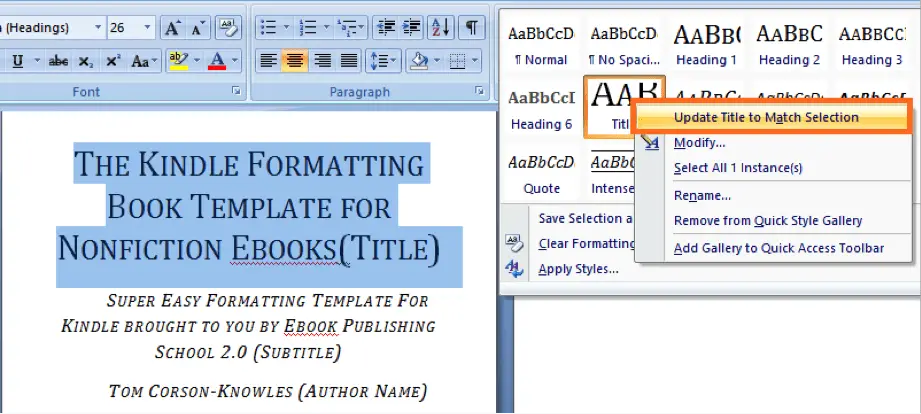Click the Grow Font button
Image resolution: width=921 pixels, height=414 pixels.
(172, 28)
